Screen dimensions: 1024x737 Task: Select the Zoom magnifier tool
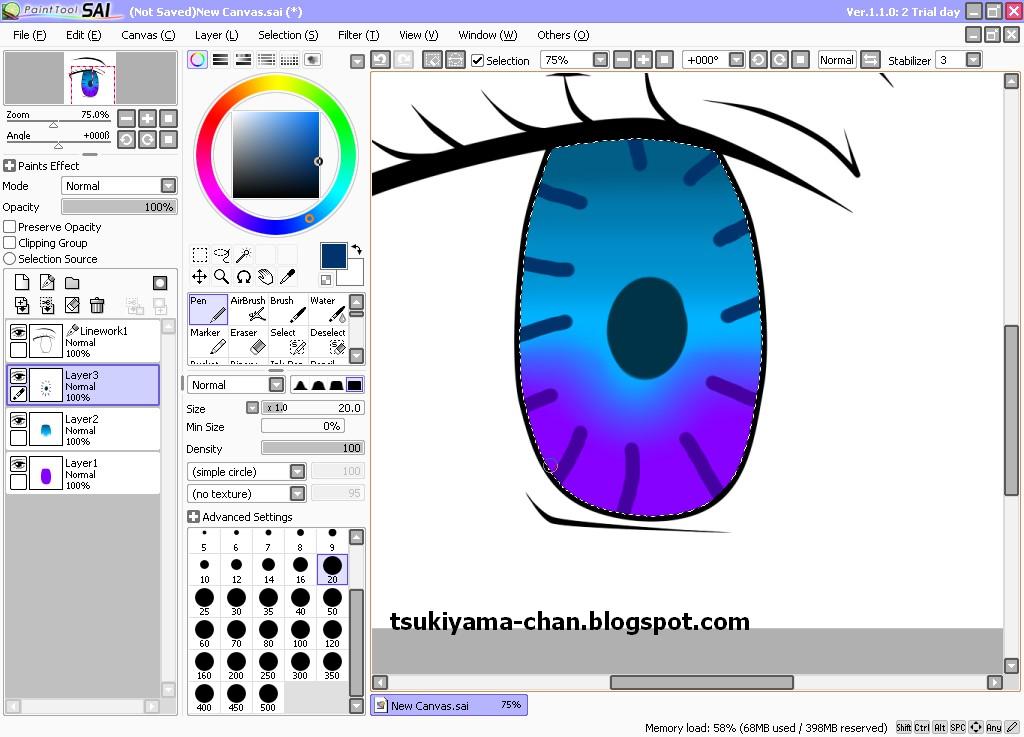point(222,277)
